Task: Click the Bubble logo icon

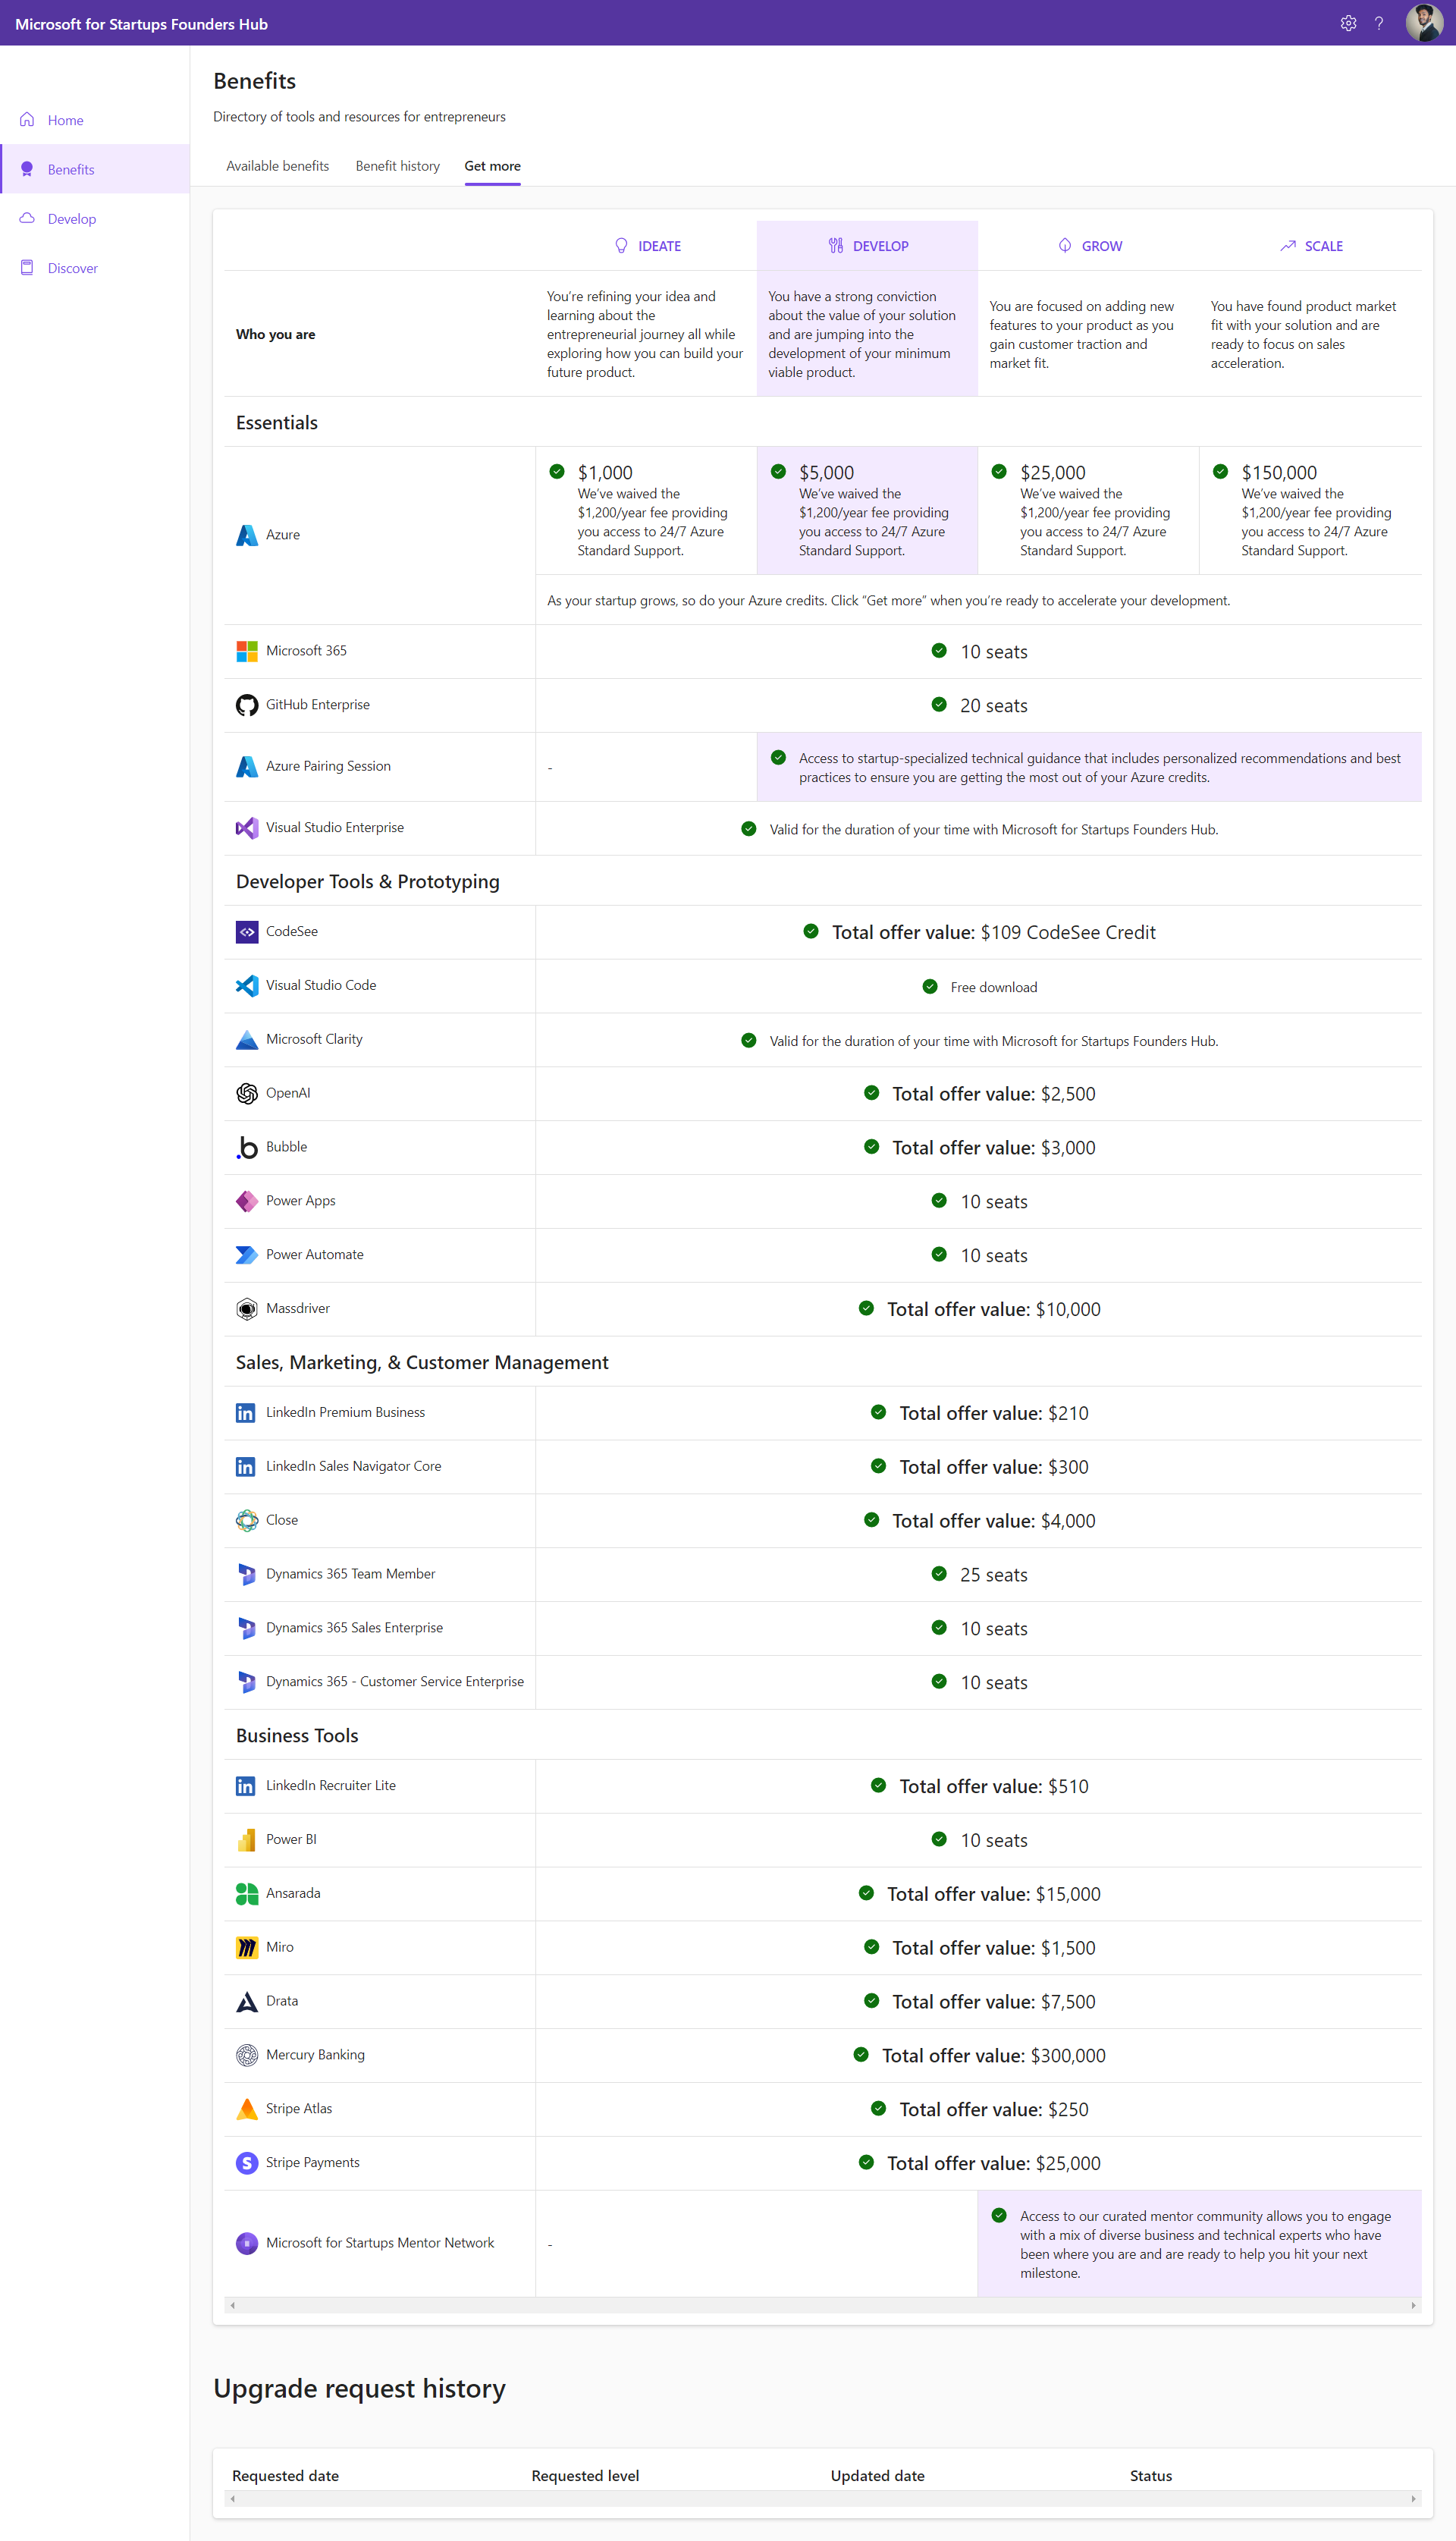Action: (247, 1147)
